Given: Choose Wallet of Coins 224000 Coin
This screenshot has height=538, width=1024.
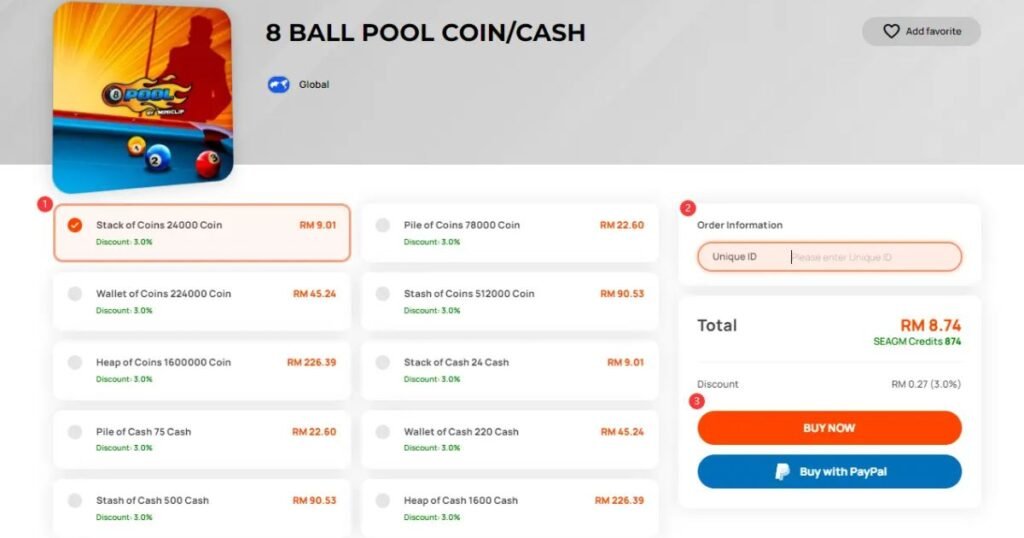Looking at the screenshot, I should (202, 301).
